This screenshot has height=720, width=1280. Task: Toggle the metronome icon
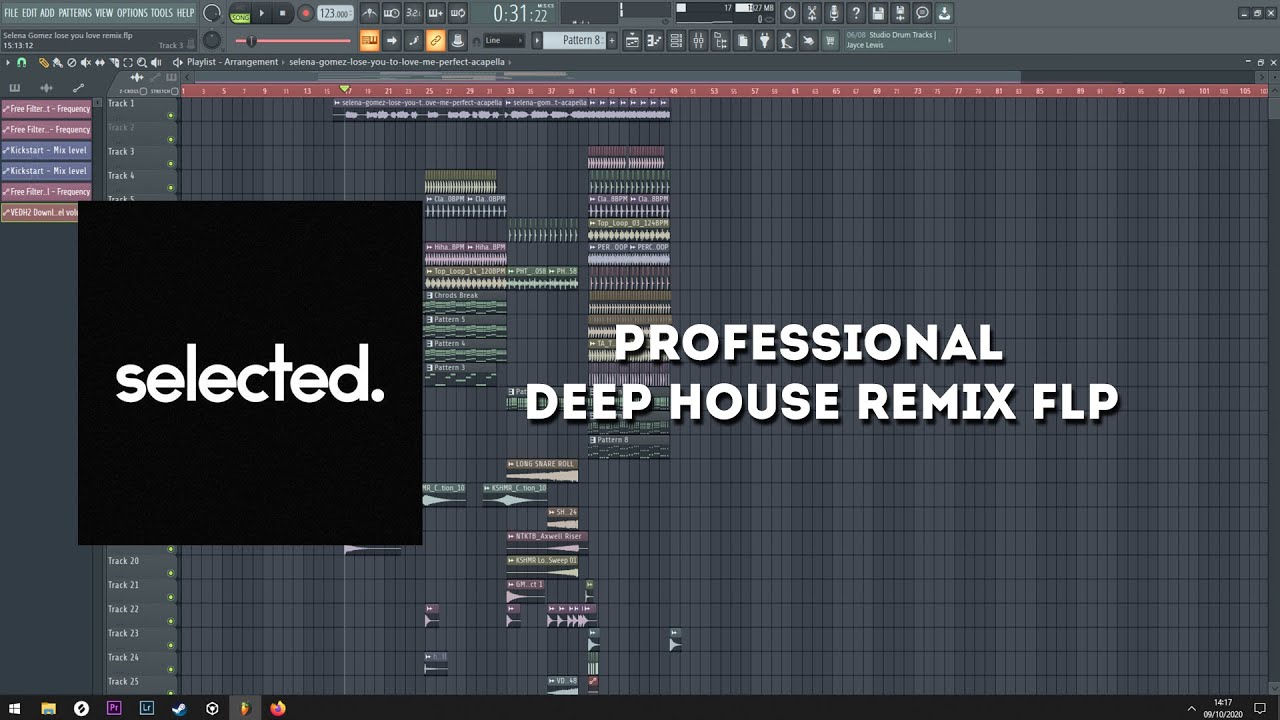370,13
